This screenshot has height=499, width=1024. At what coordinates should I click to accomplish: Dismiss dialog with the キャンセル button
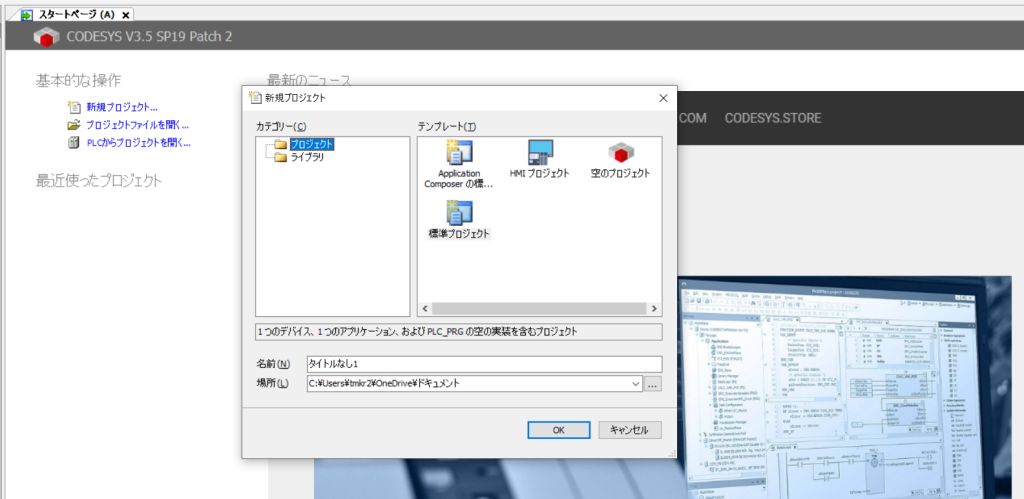coord(630,430)
